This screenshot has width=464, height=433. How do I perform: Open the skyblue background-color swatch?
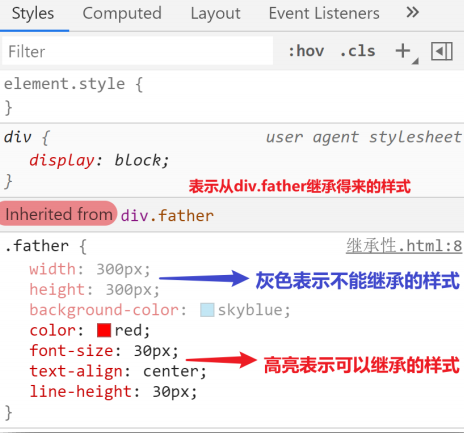click(207, 310)
